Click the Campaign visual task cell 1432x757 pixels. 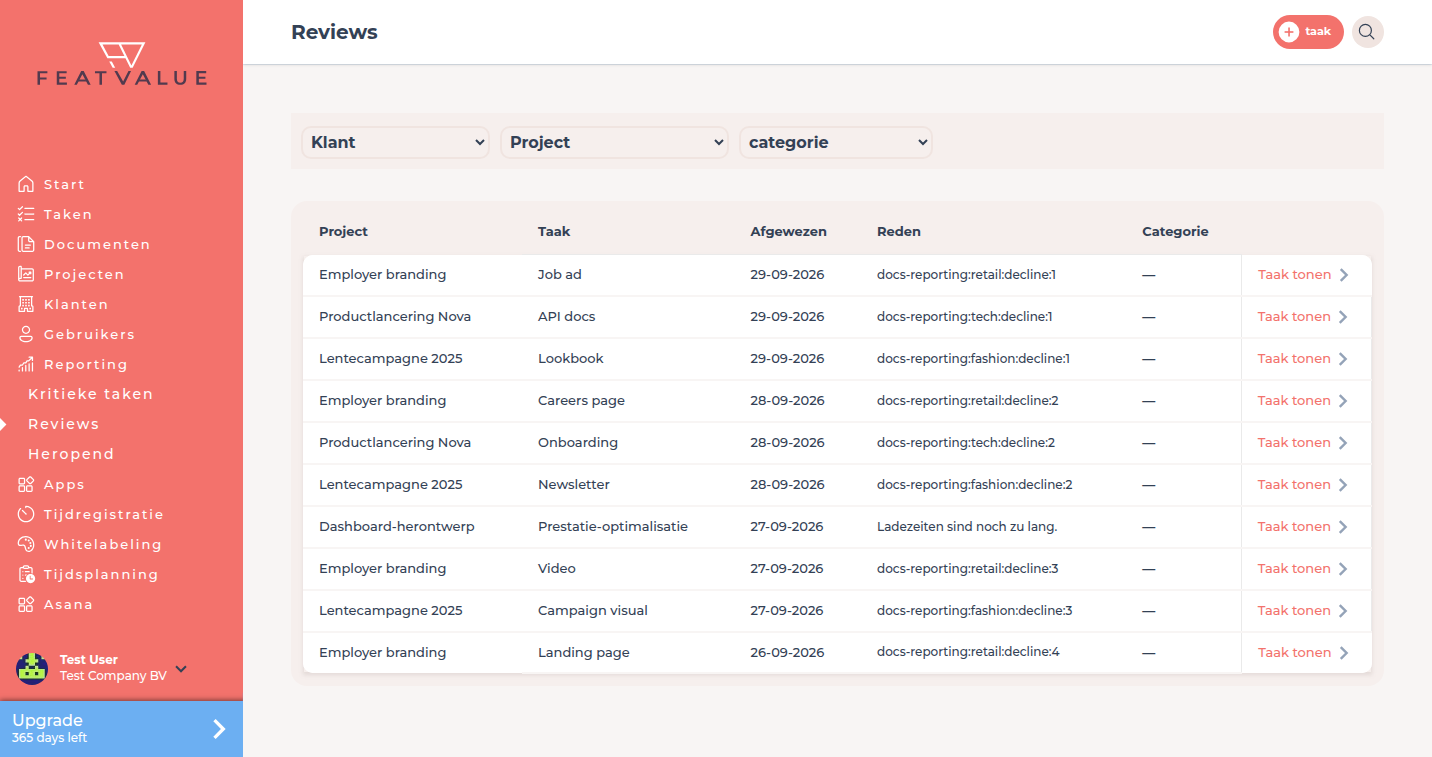tap(593, 611)
